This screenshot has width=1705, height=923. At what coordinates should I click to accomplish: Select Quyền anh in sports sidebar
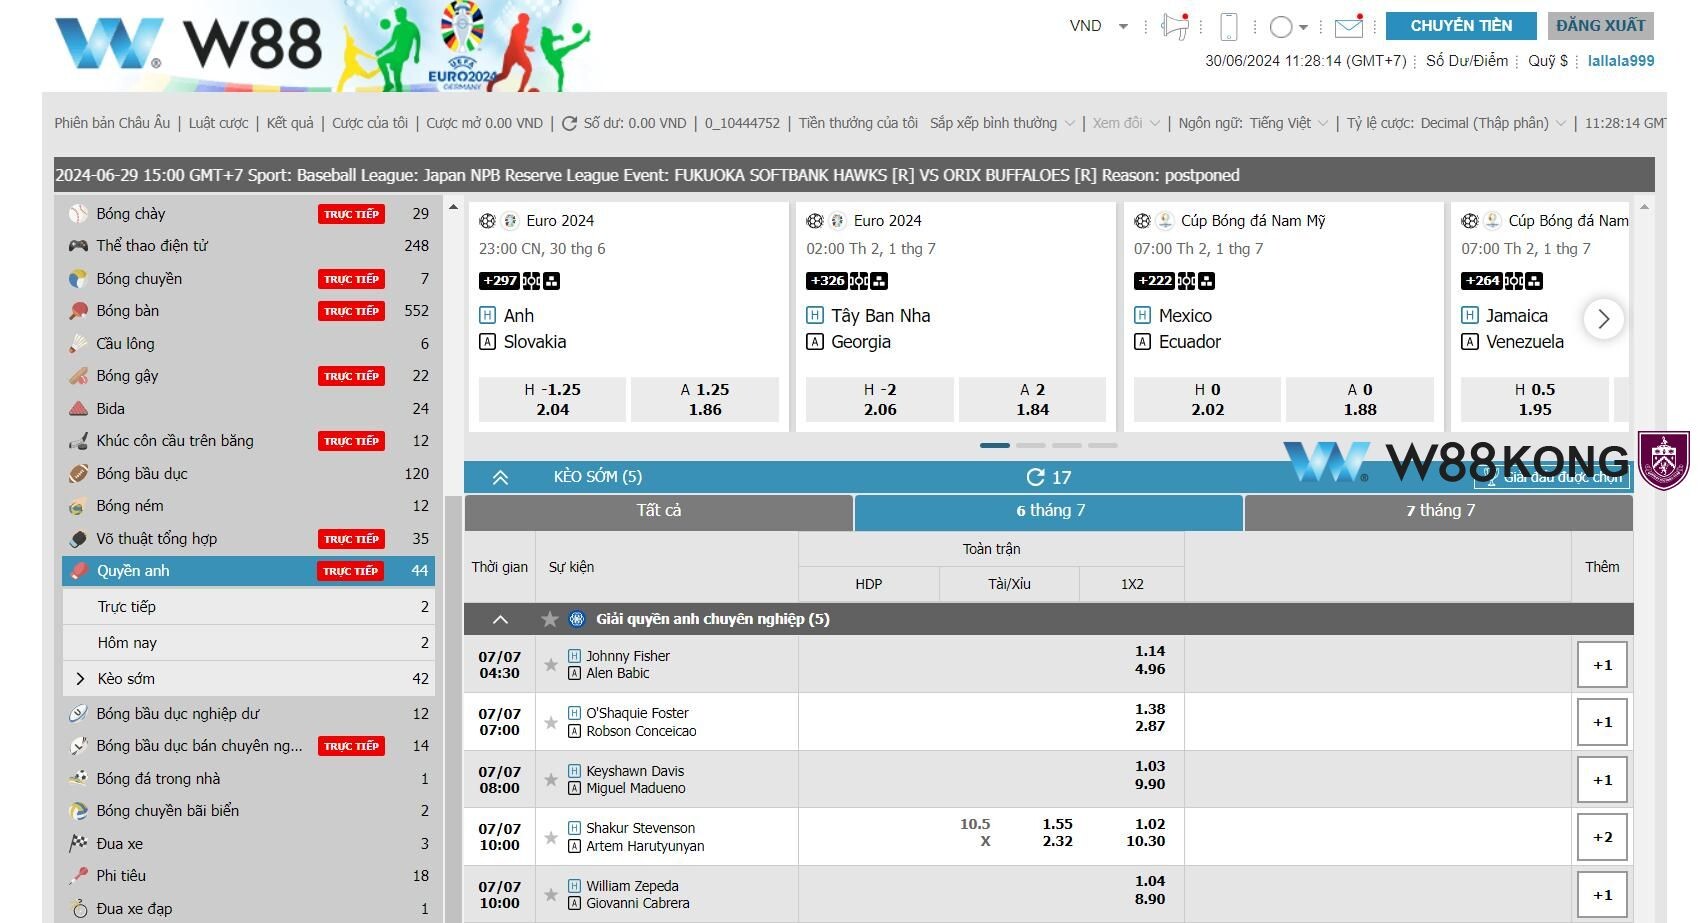point(249,571)
